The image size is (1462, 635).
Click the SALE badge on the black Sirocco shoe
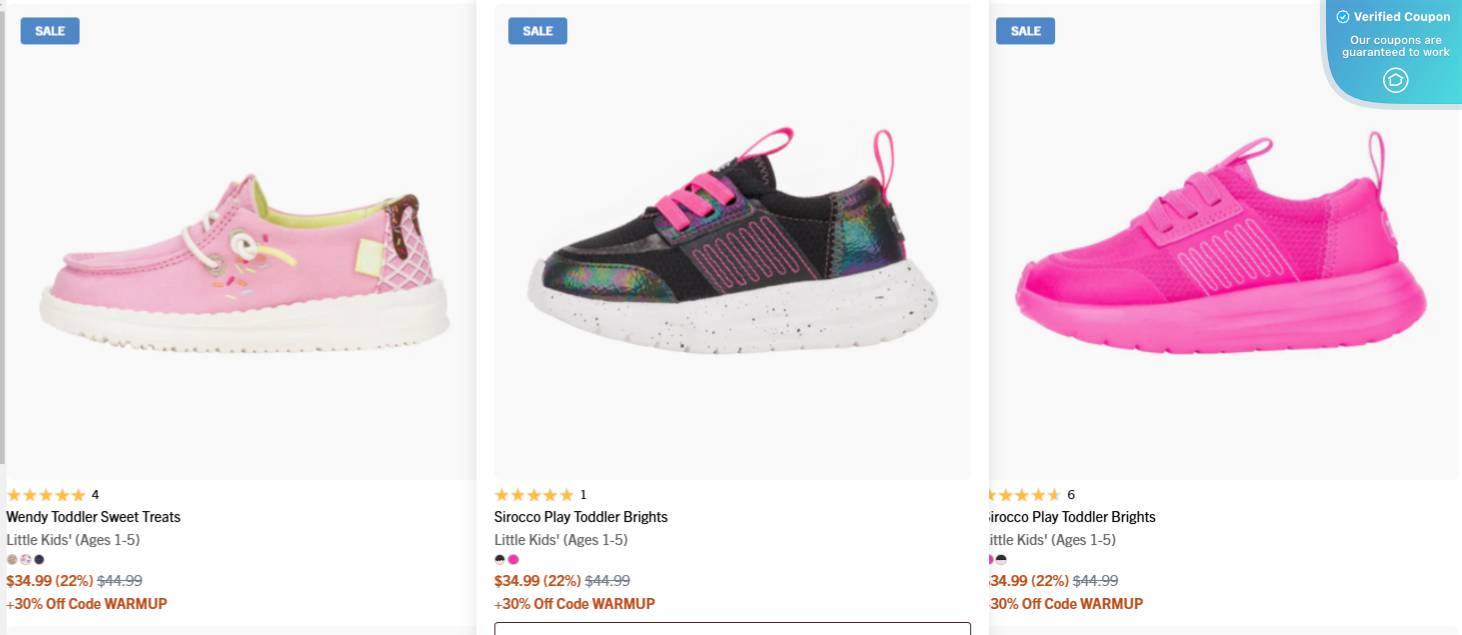click(x=537, y=31)
